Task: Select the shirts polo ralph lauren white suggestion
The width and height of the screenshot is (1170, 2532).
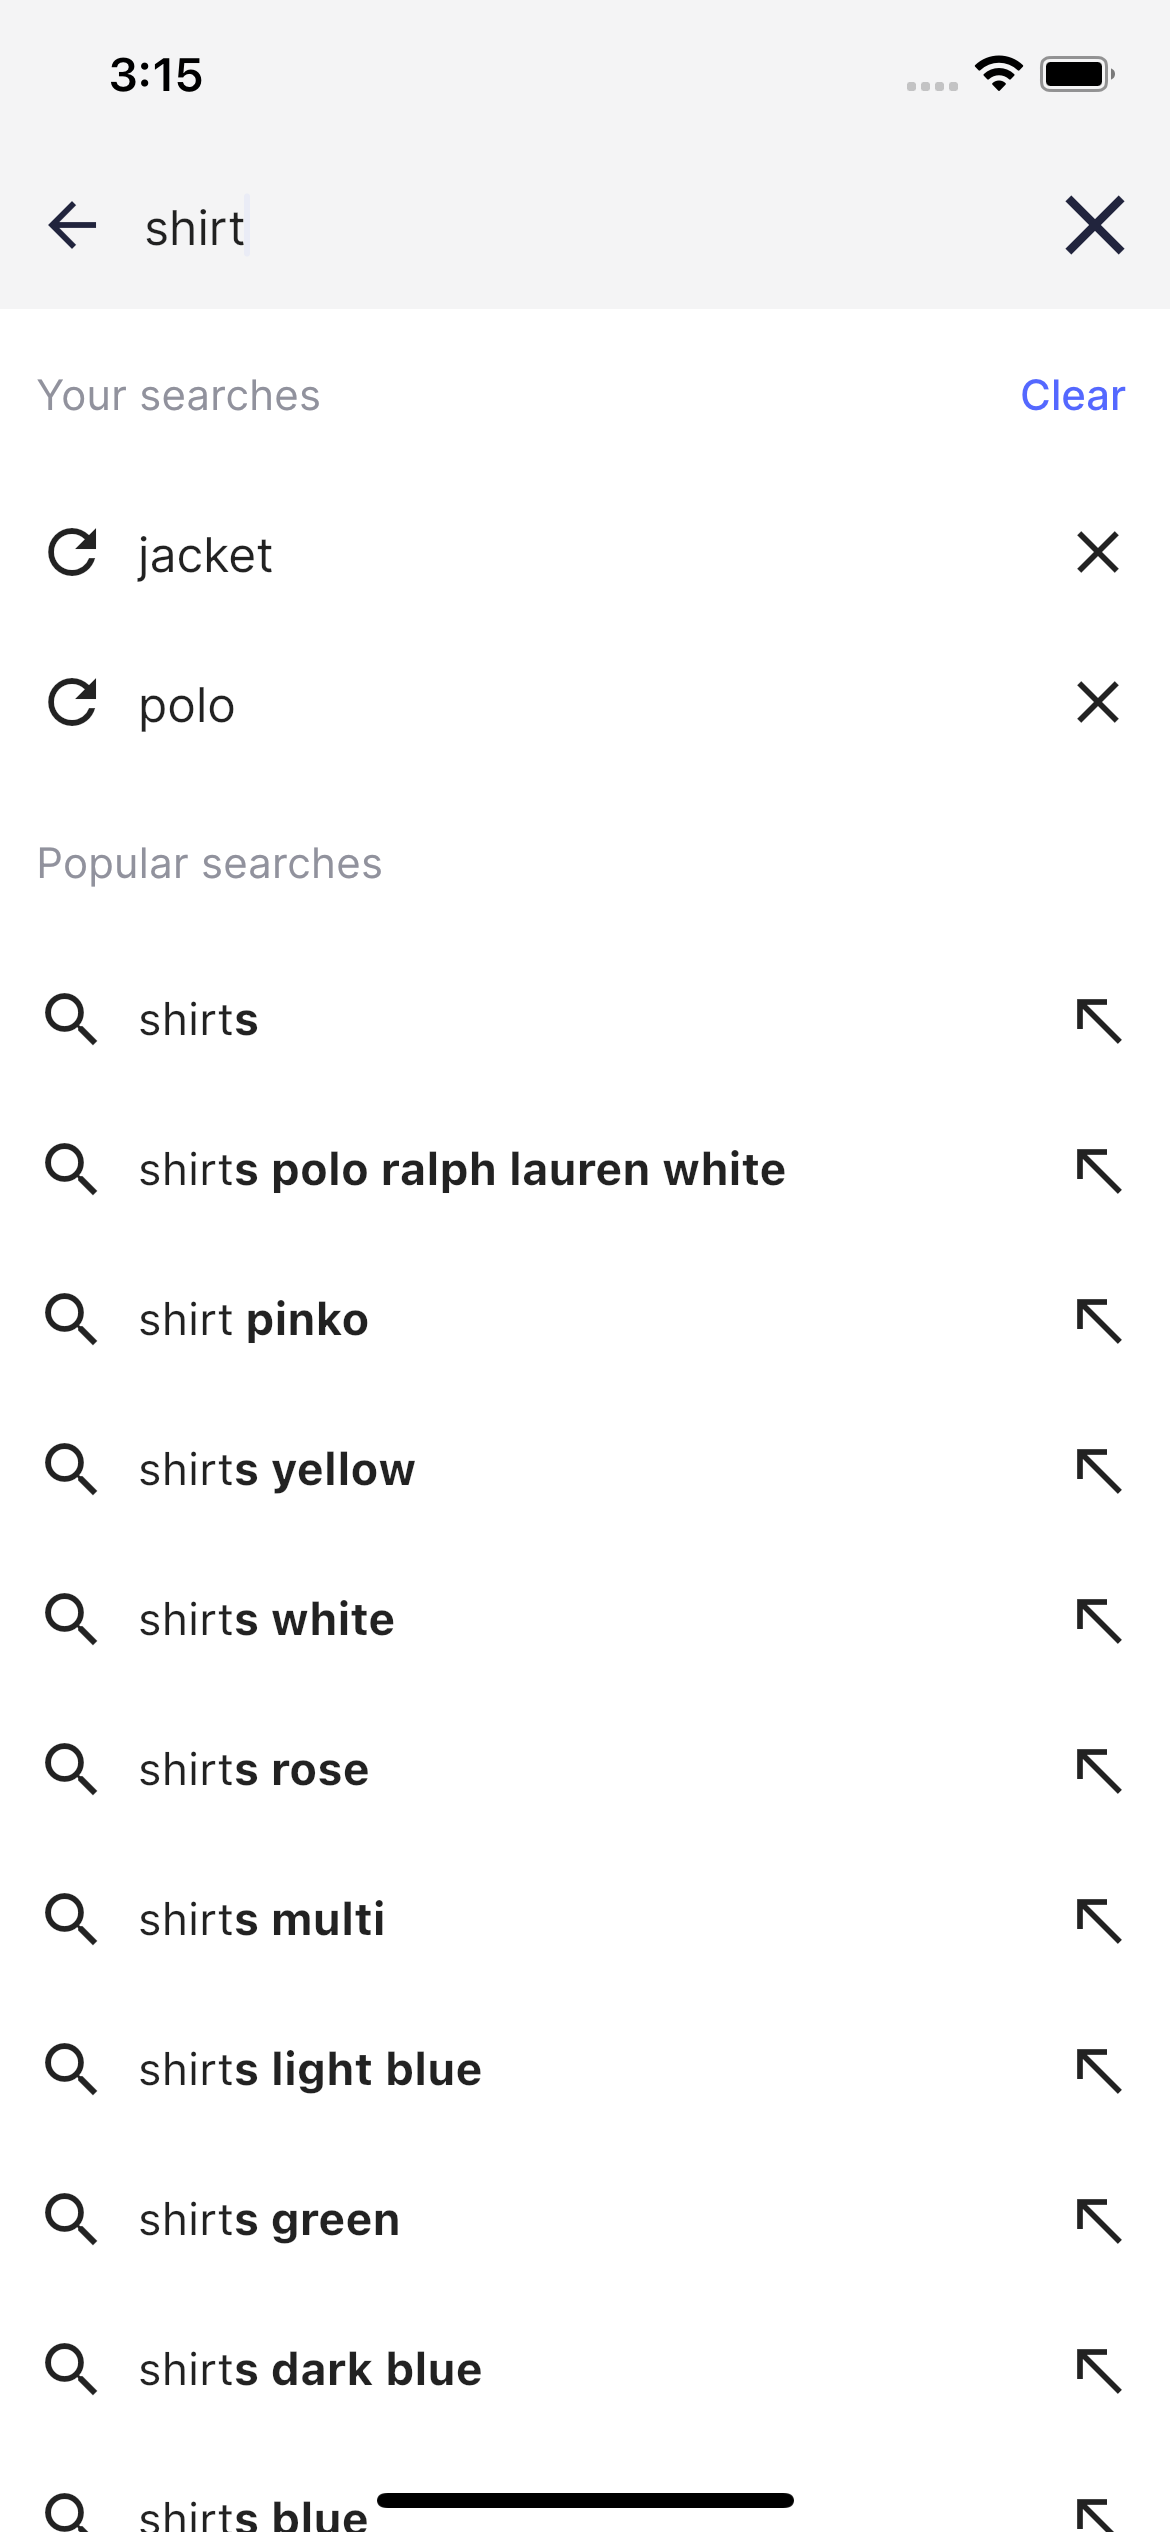Action: click(461, 1169)
